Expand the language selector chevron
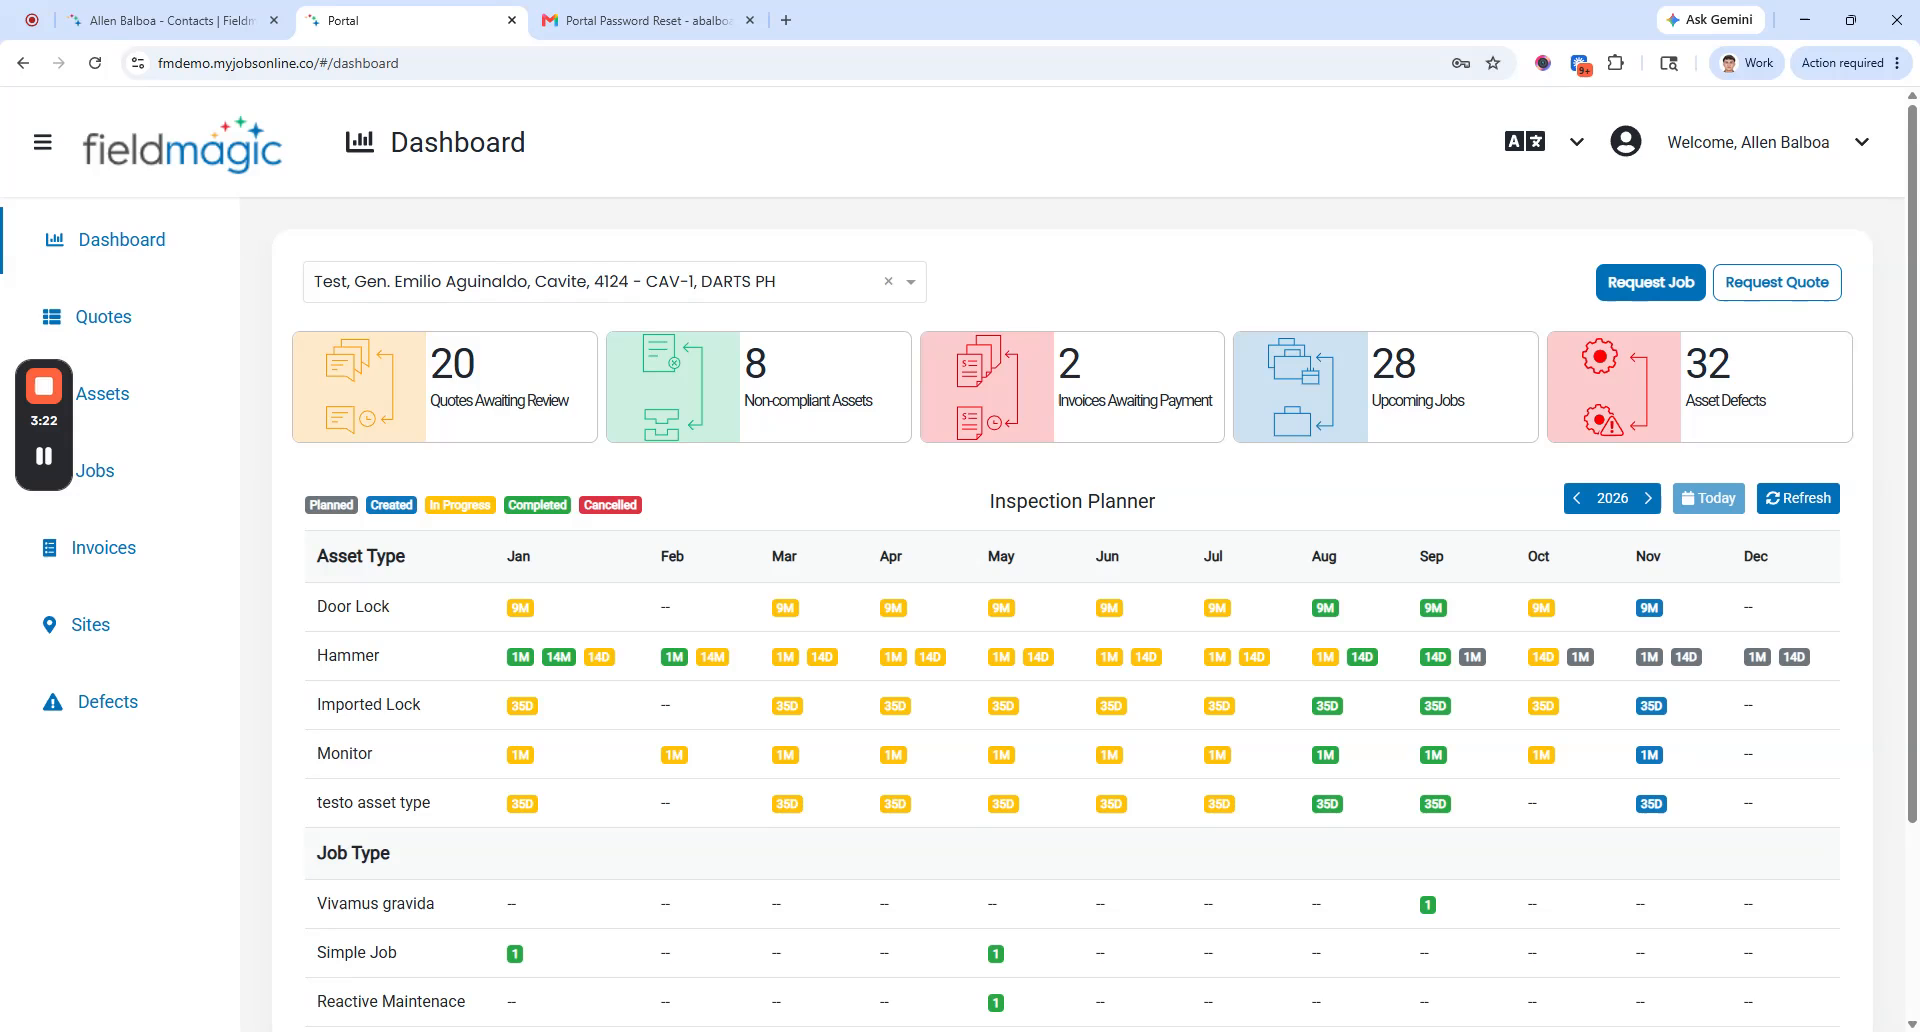This screenshot has width=1920, height=1032. (x=1577, y=142)
